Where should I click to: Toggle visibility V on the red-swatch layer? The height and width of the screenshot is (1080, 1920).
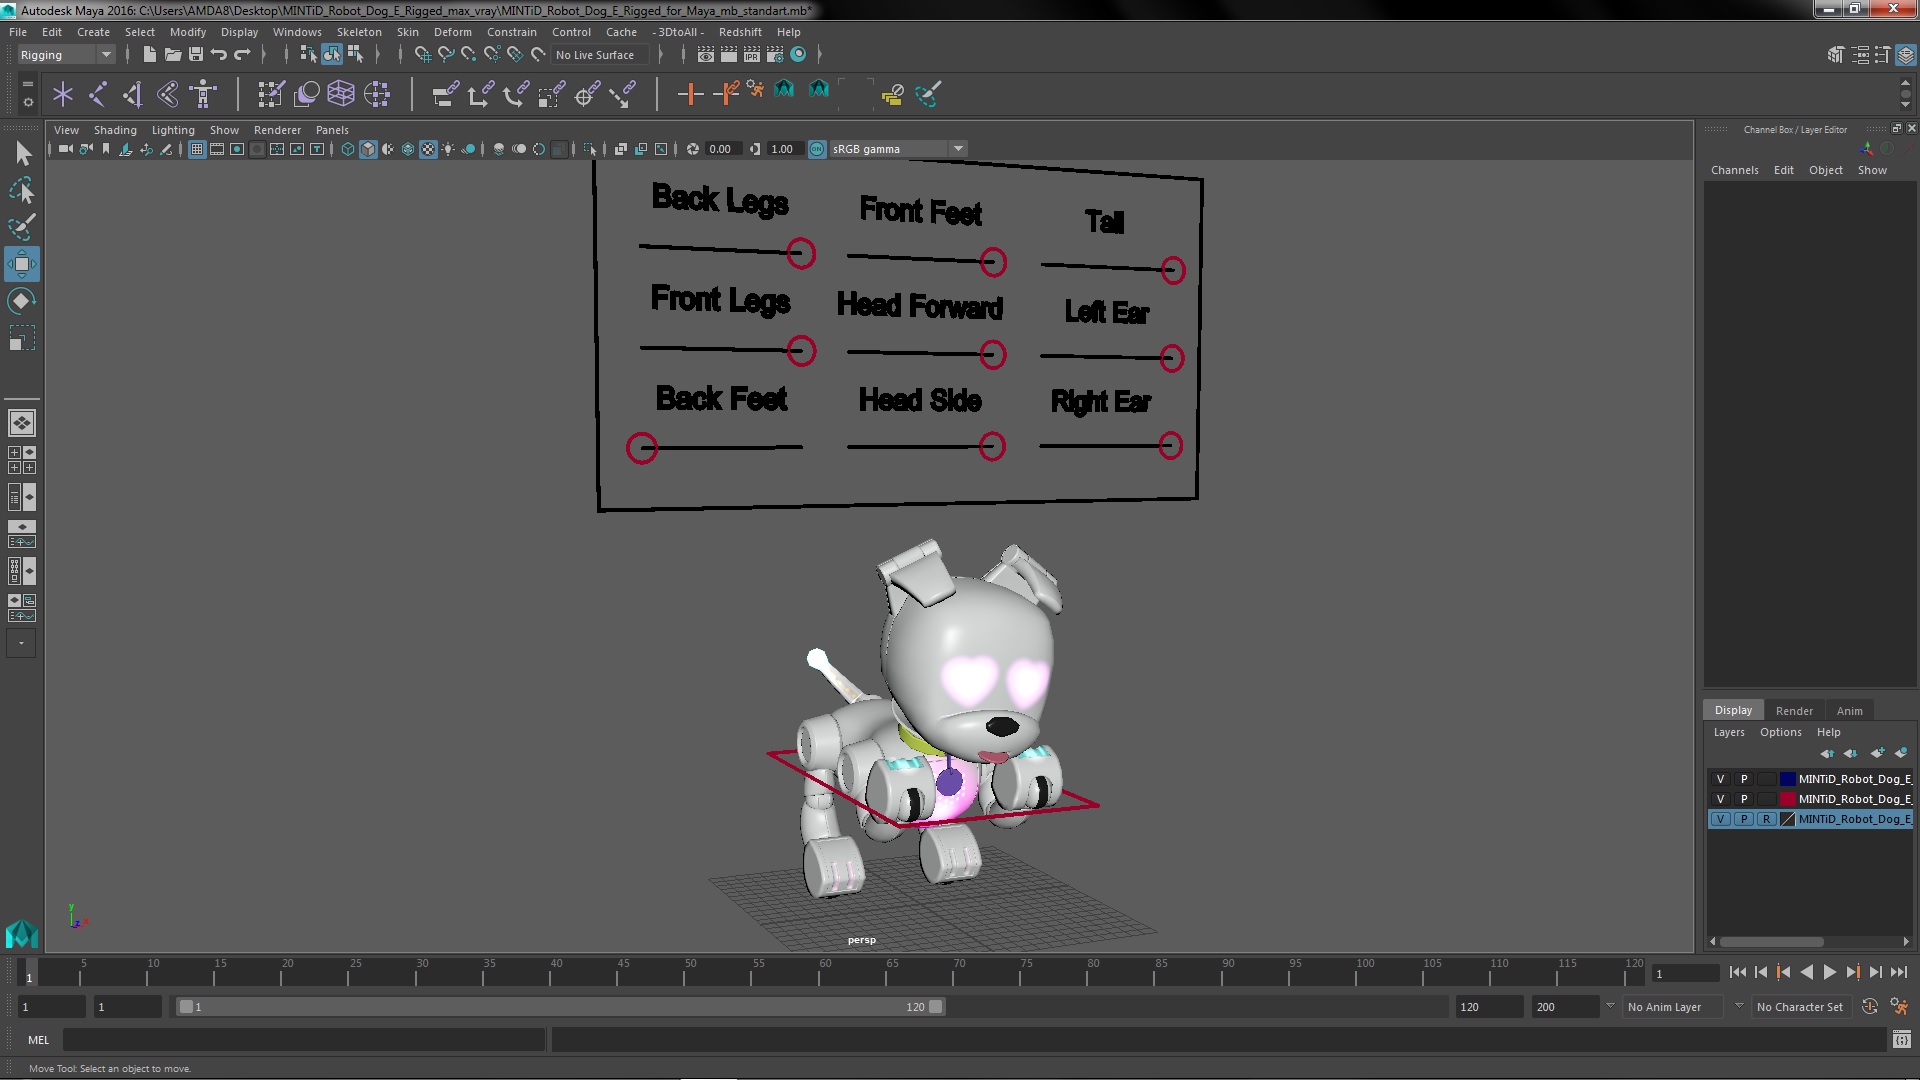1720,799
